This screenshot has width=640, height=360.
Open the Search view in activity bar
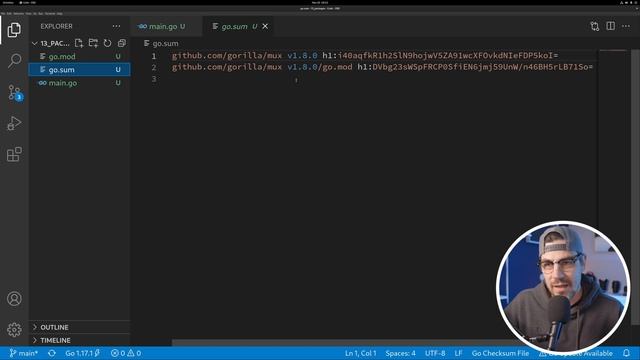pos(14,61)
